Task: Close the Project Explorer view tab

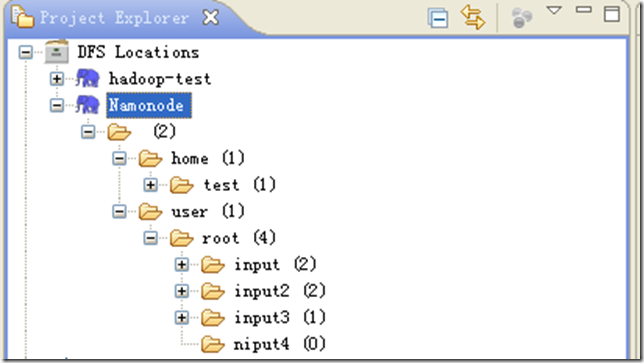Action: pyautogui.click(x=211, y=18)
